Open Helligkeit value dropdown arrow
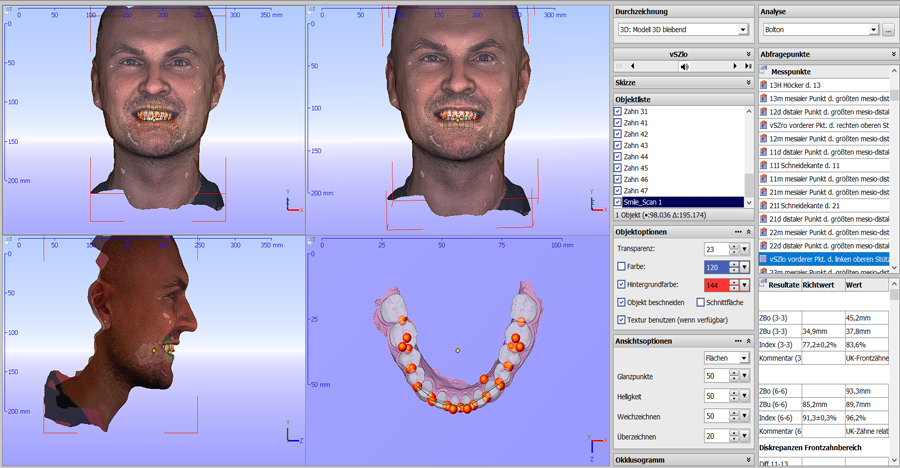The width and height of the screenshot is (900, 468). [x=744, y=396]
